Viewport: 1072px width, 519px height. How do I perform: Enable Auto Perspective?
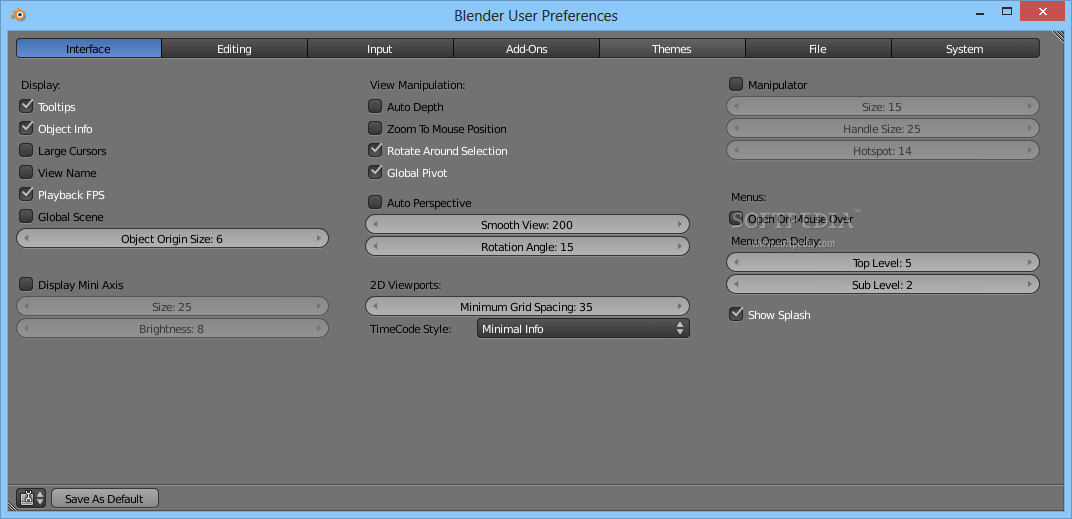375,202
